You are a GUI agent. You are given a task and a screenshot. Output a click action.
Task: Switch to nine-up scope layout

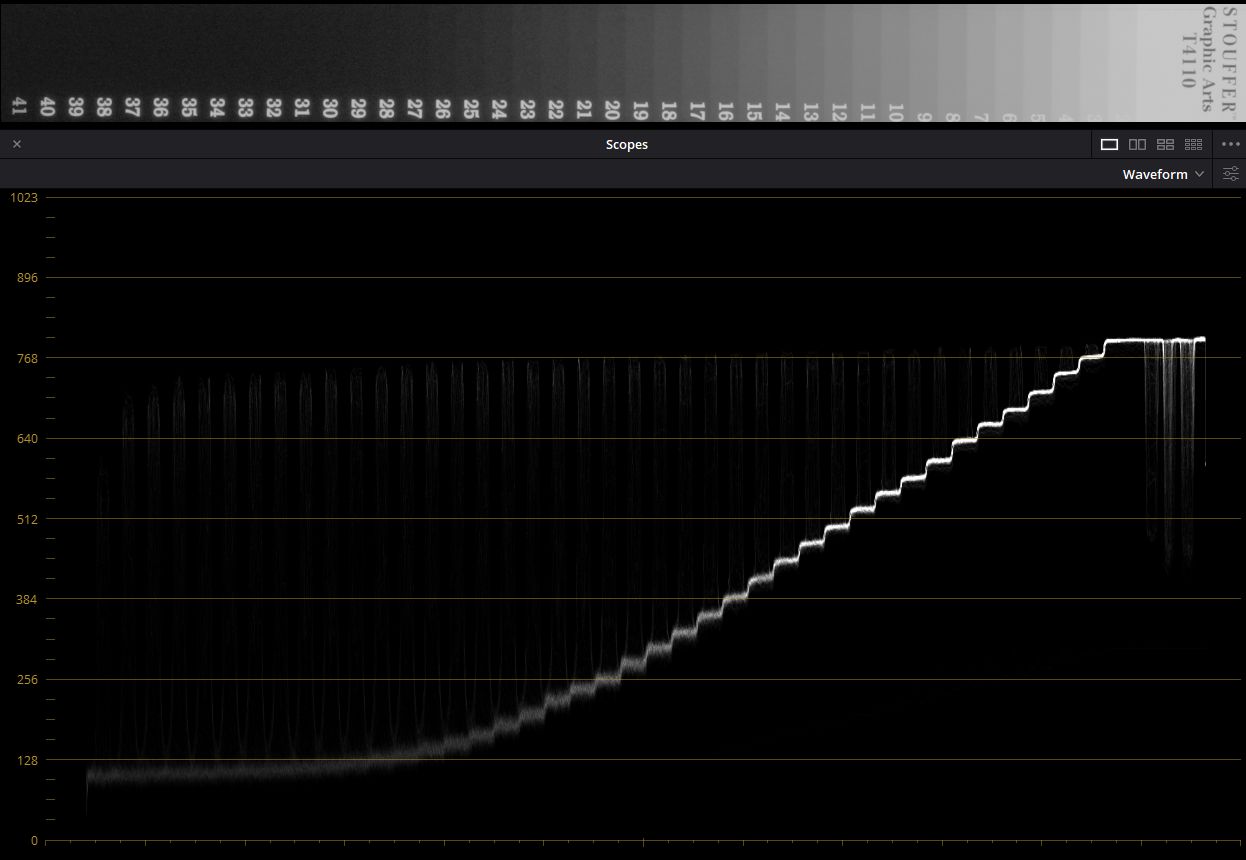pos(1193,144)
